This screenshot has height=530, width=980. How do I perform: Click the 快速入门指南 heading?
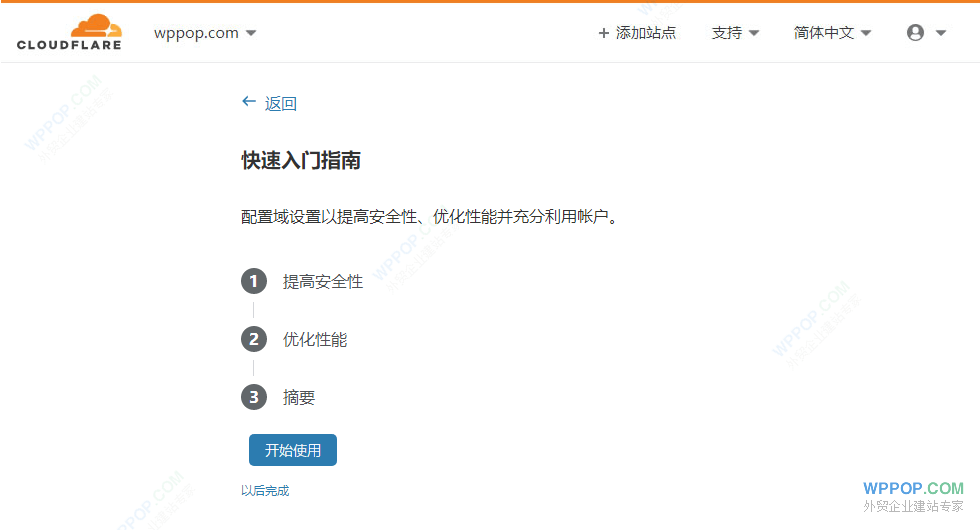click(x=301, y=161)
